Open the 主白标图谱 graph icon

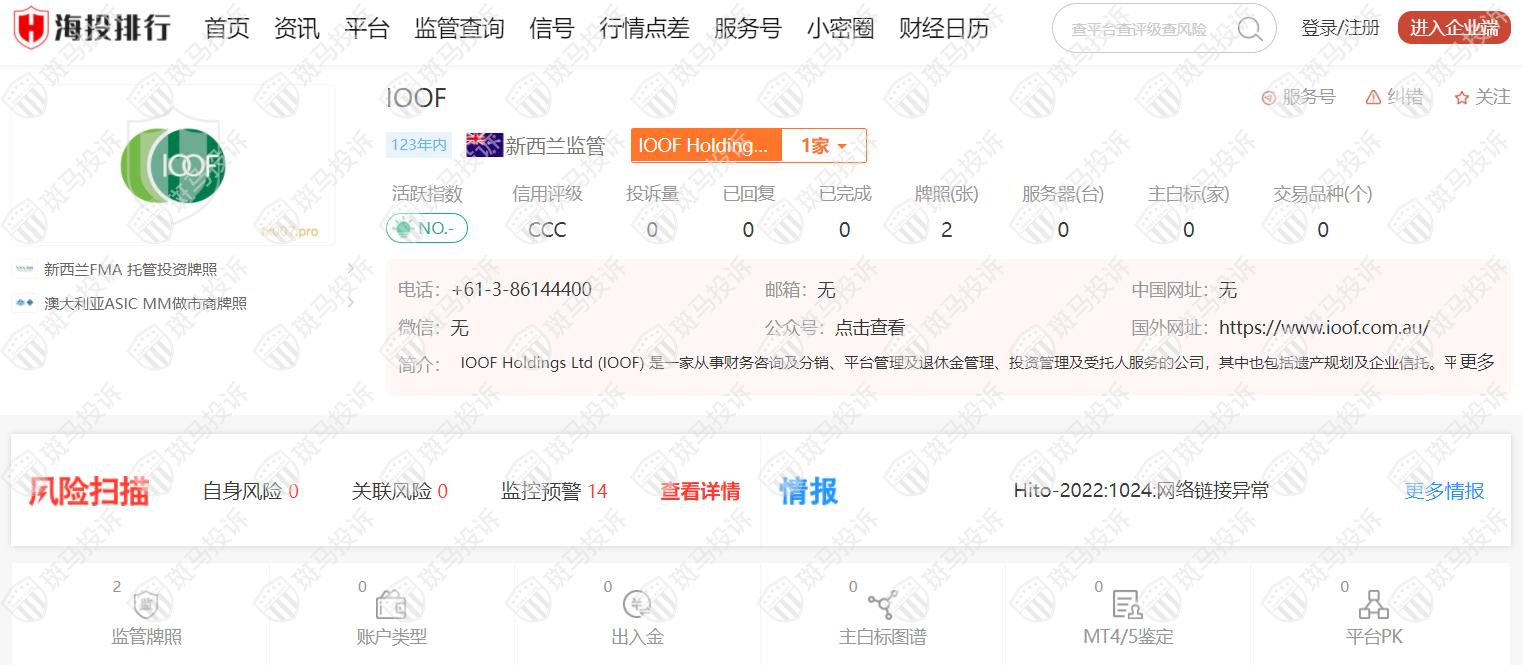click(882, 605)
